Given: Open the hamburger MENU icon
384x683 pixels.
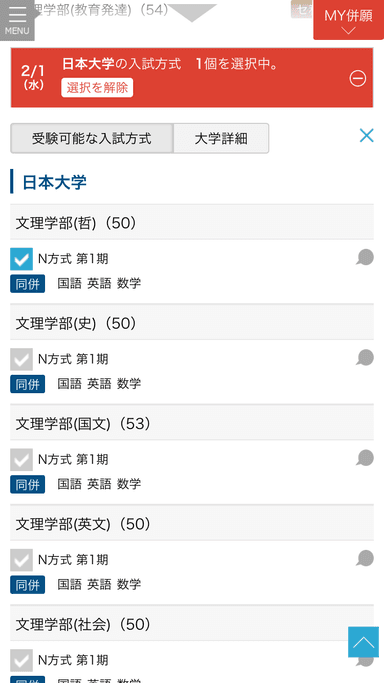Looking at the screenshot, I should (17, 20).
